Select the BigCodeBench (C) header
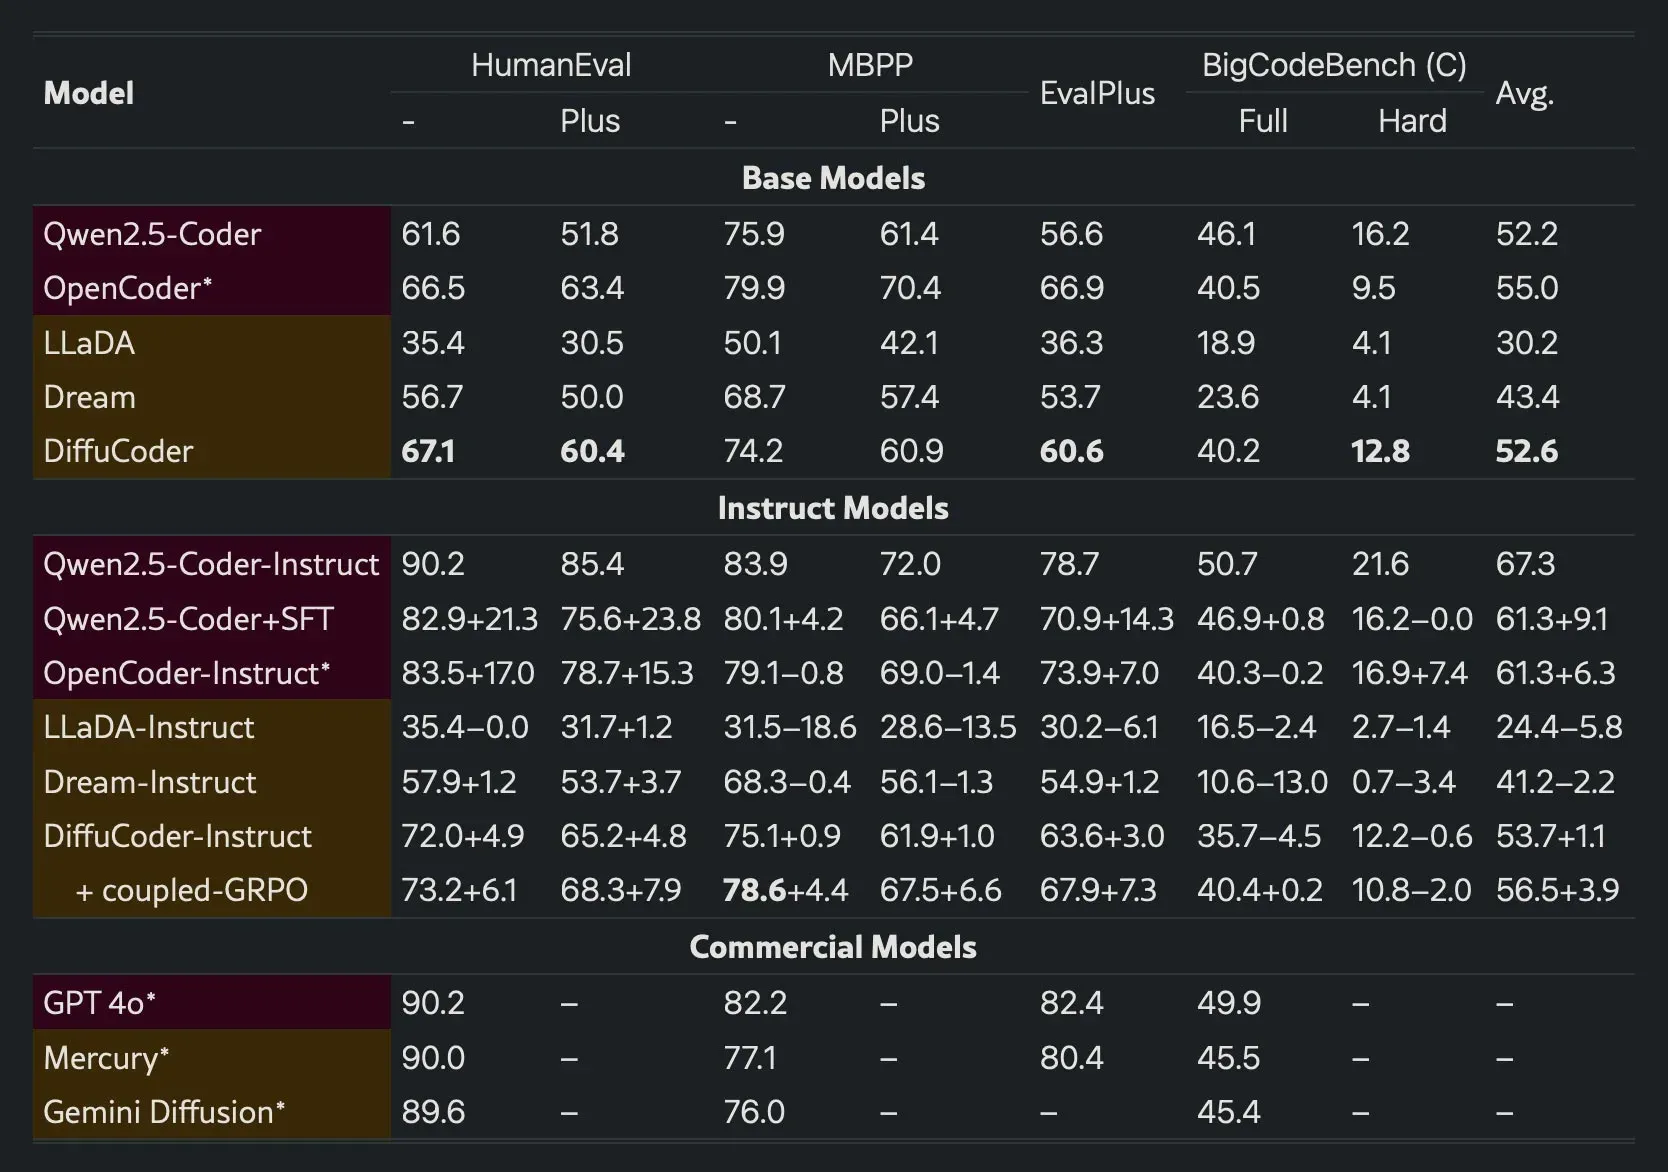This screenshot has height=1172, width=1668. [x=1333, y=65]
